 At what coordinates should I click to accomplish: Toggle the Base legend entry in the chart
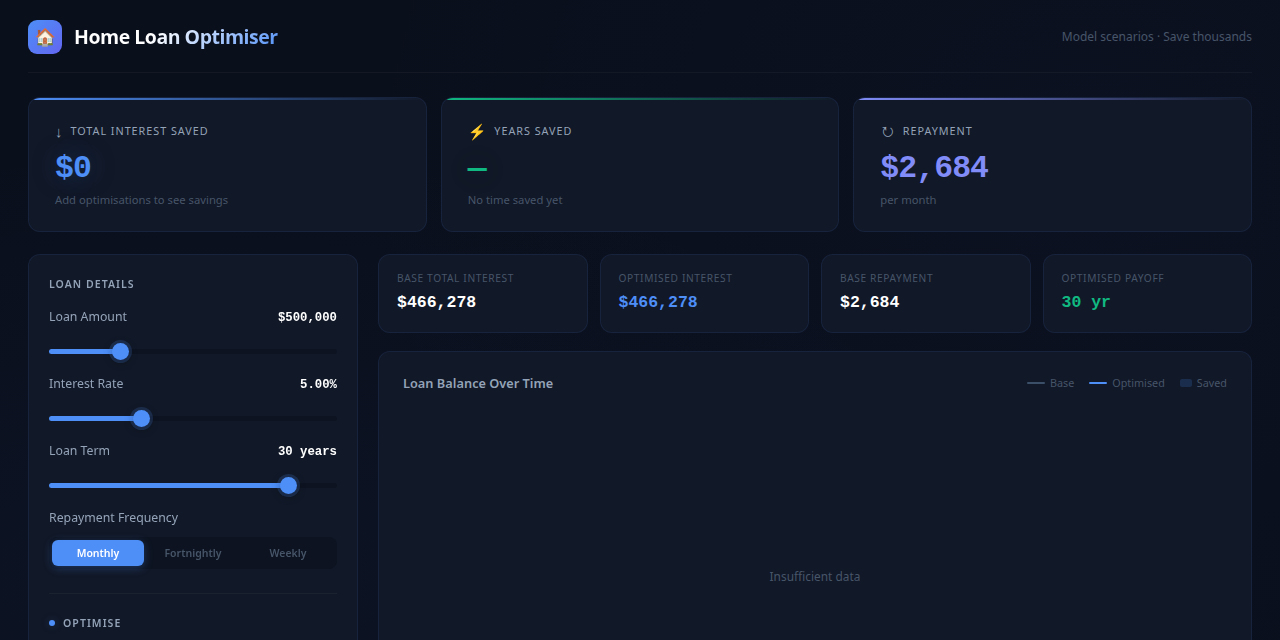pyautogui.click(x=1051, y=383)
